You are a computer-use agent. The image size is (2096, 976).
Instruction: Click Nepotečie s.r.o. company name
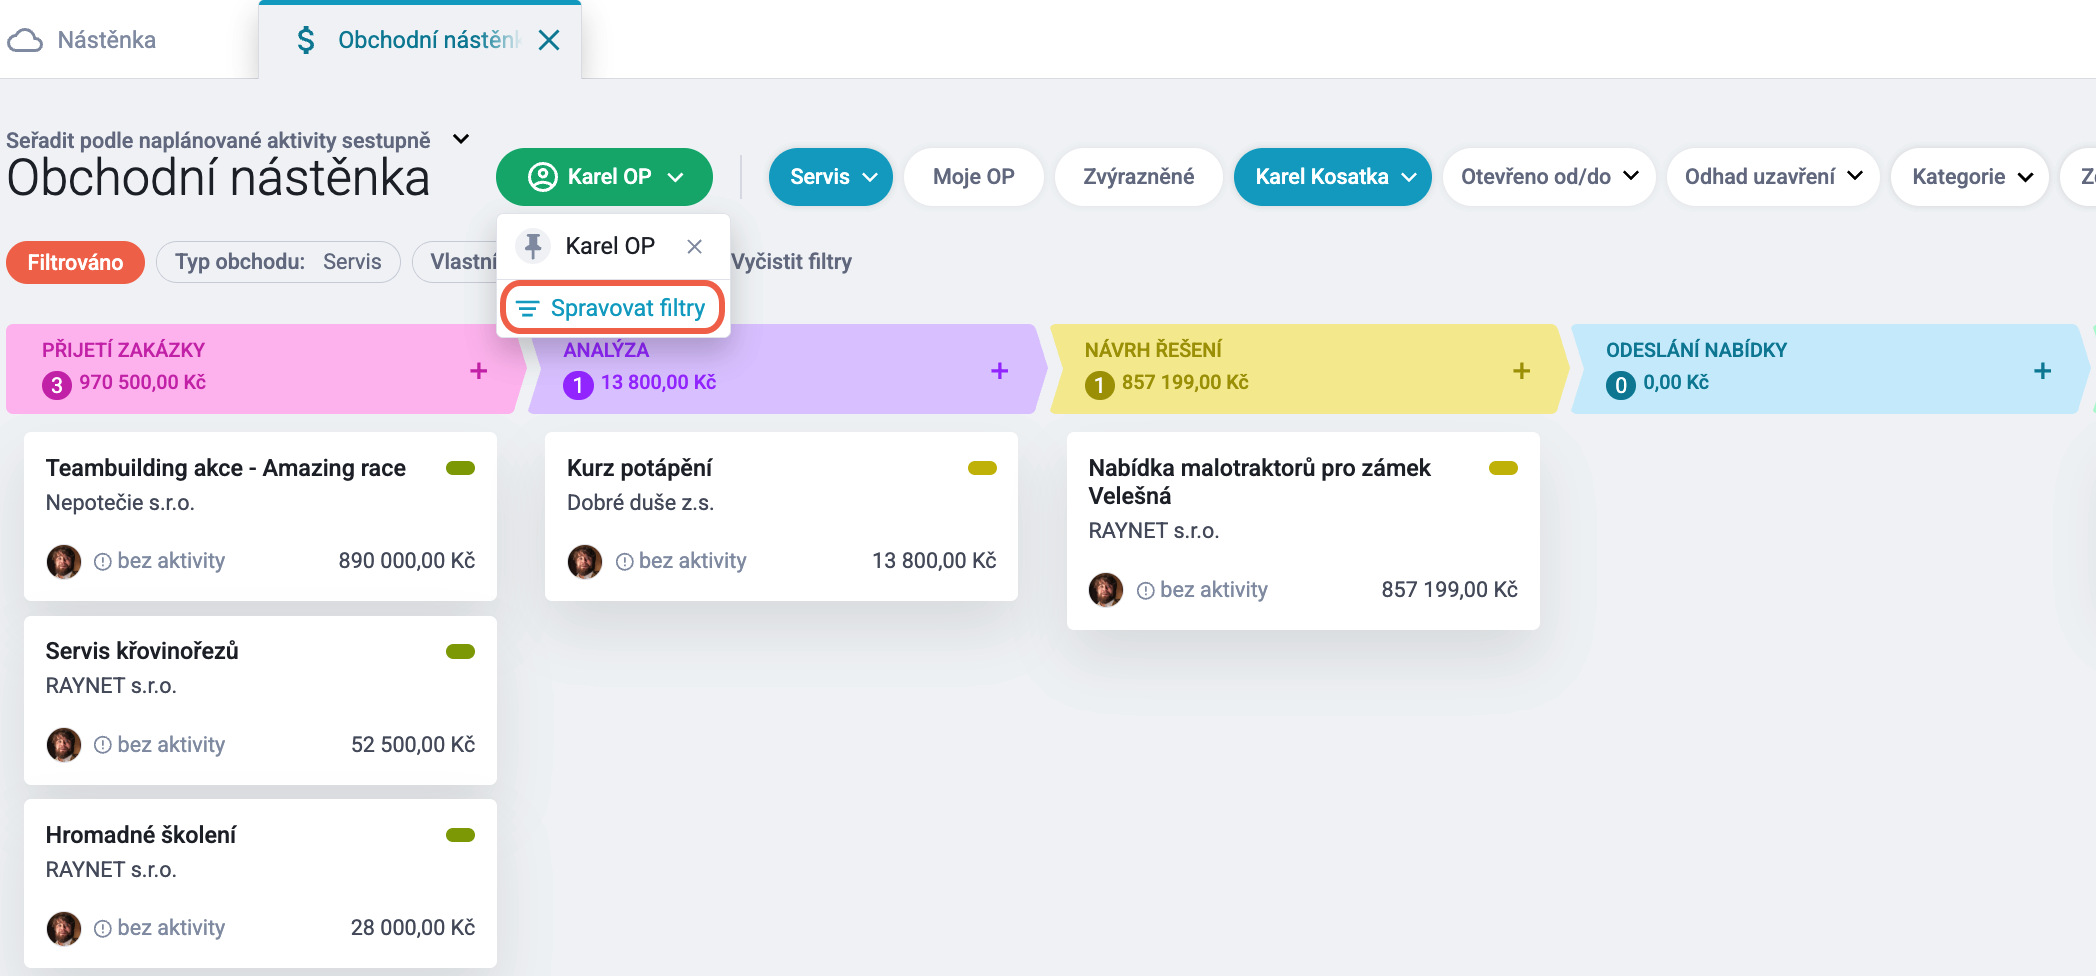tap(120, 503)
